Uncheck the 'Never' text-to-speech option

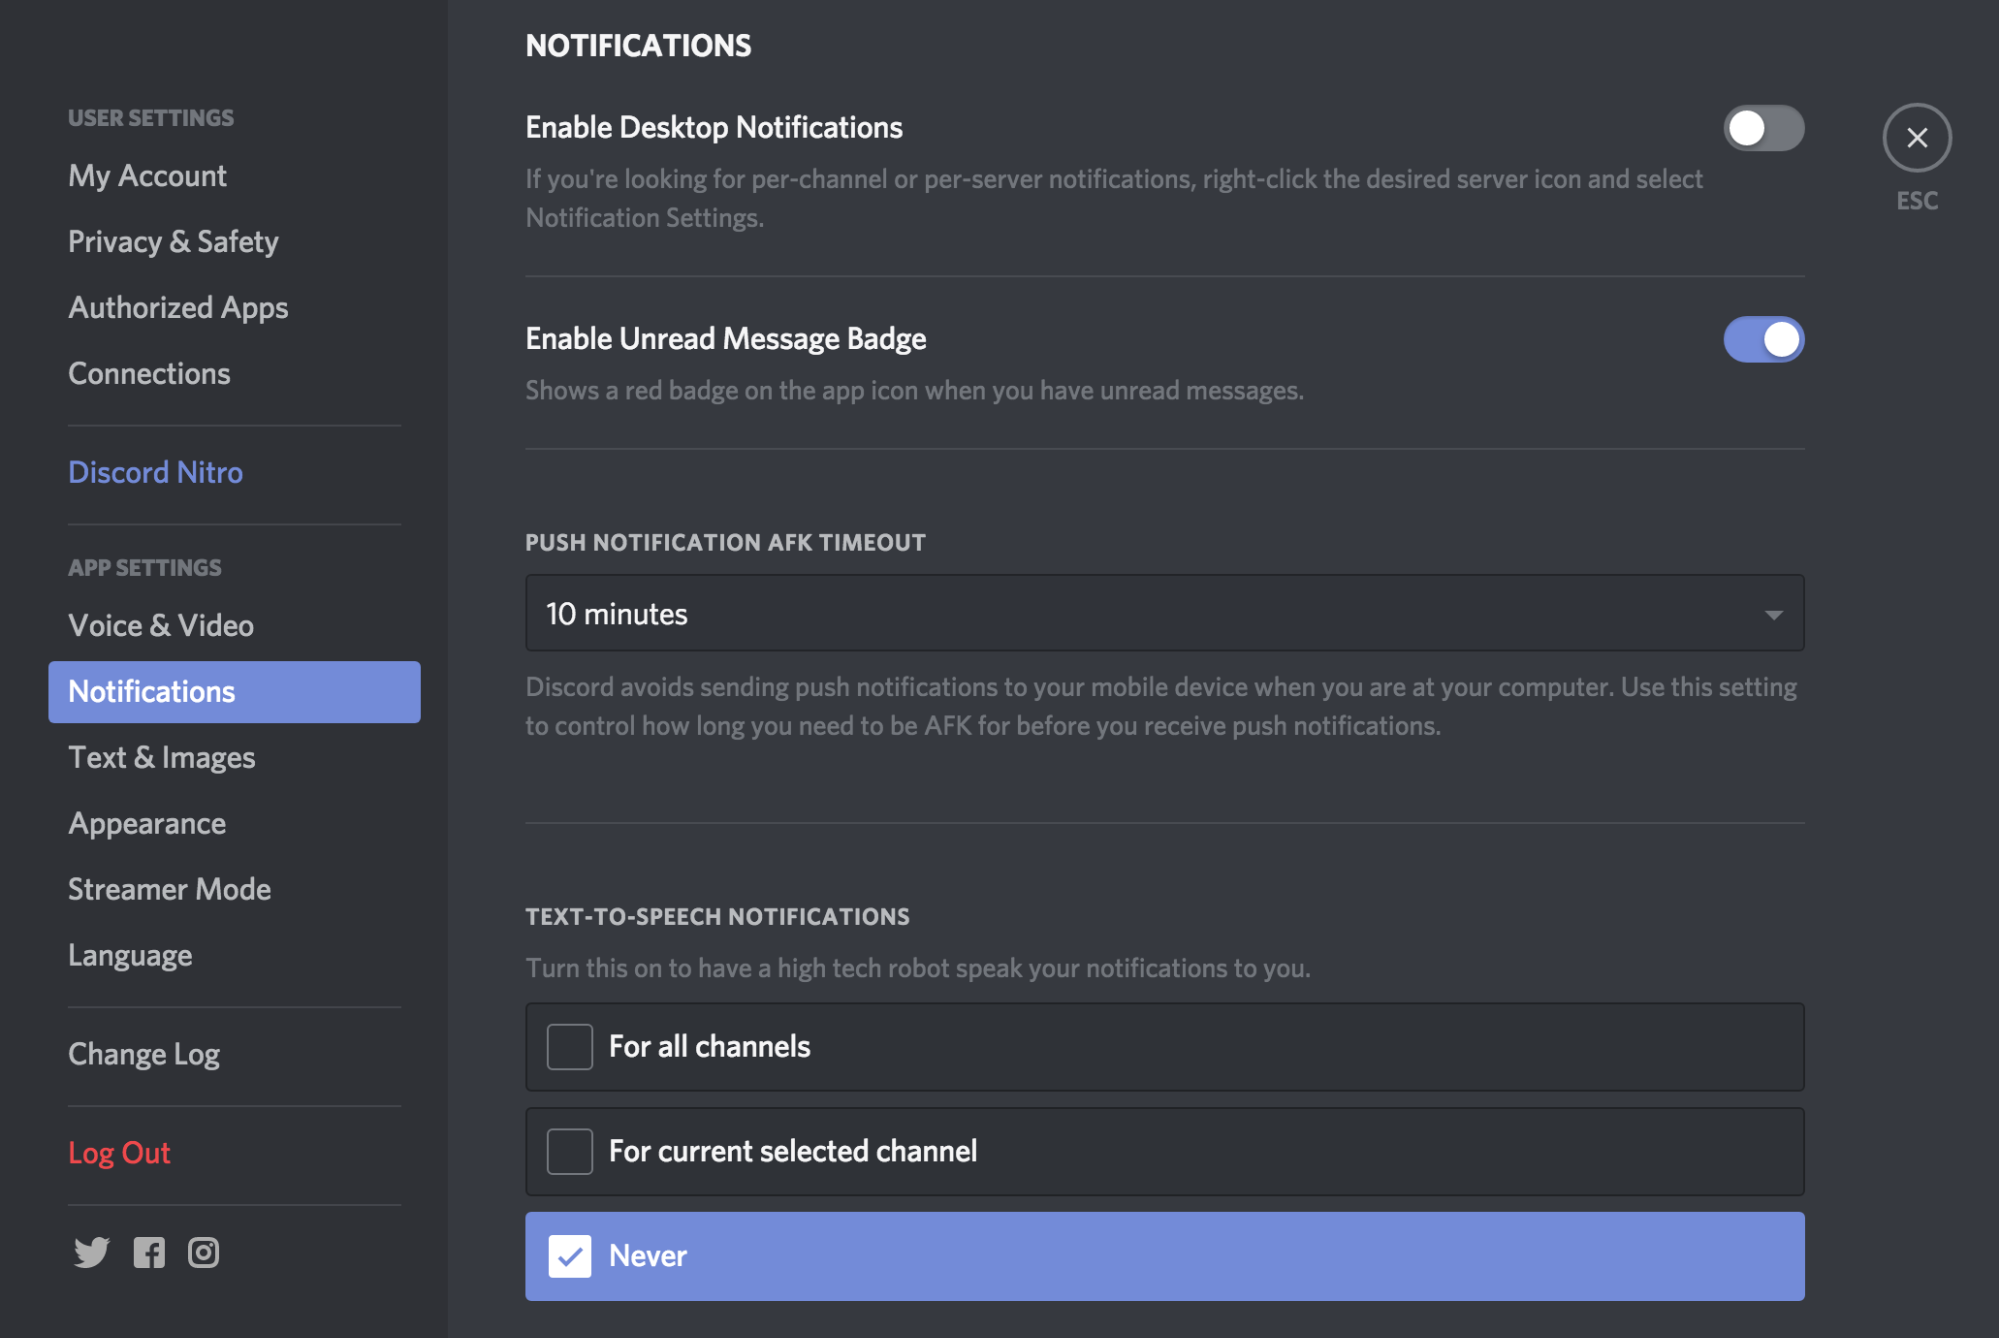click(x=571, y=1256)
